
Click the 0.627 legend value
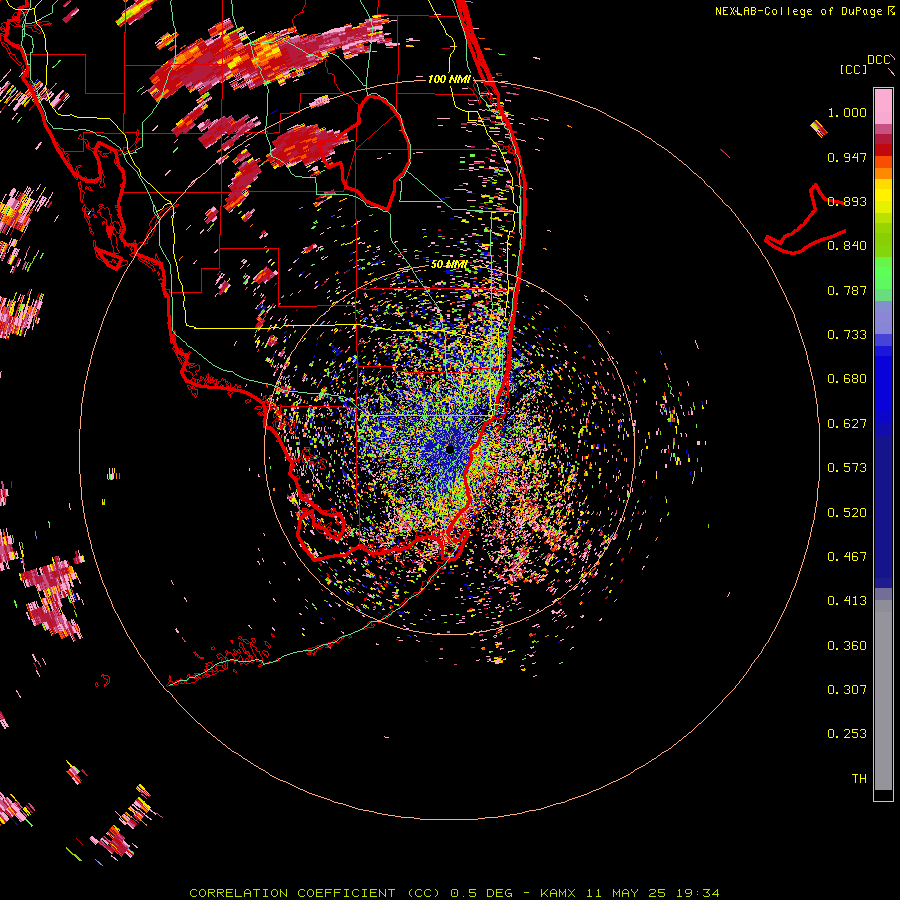coord(847,424)
